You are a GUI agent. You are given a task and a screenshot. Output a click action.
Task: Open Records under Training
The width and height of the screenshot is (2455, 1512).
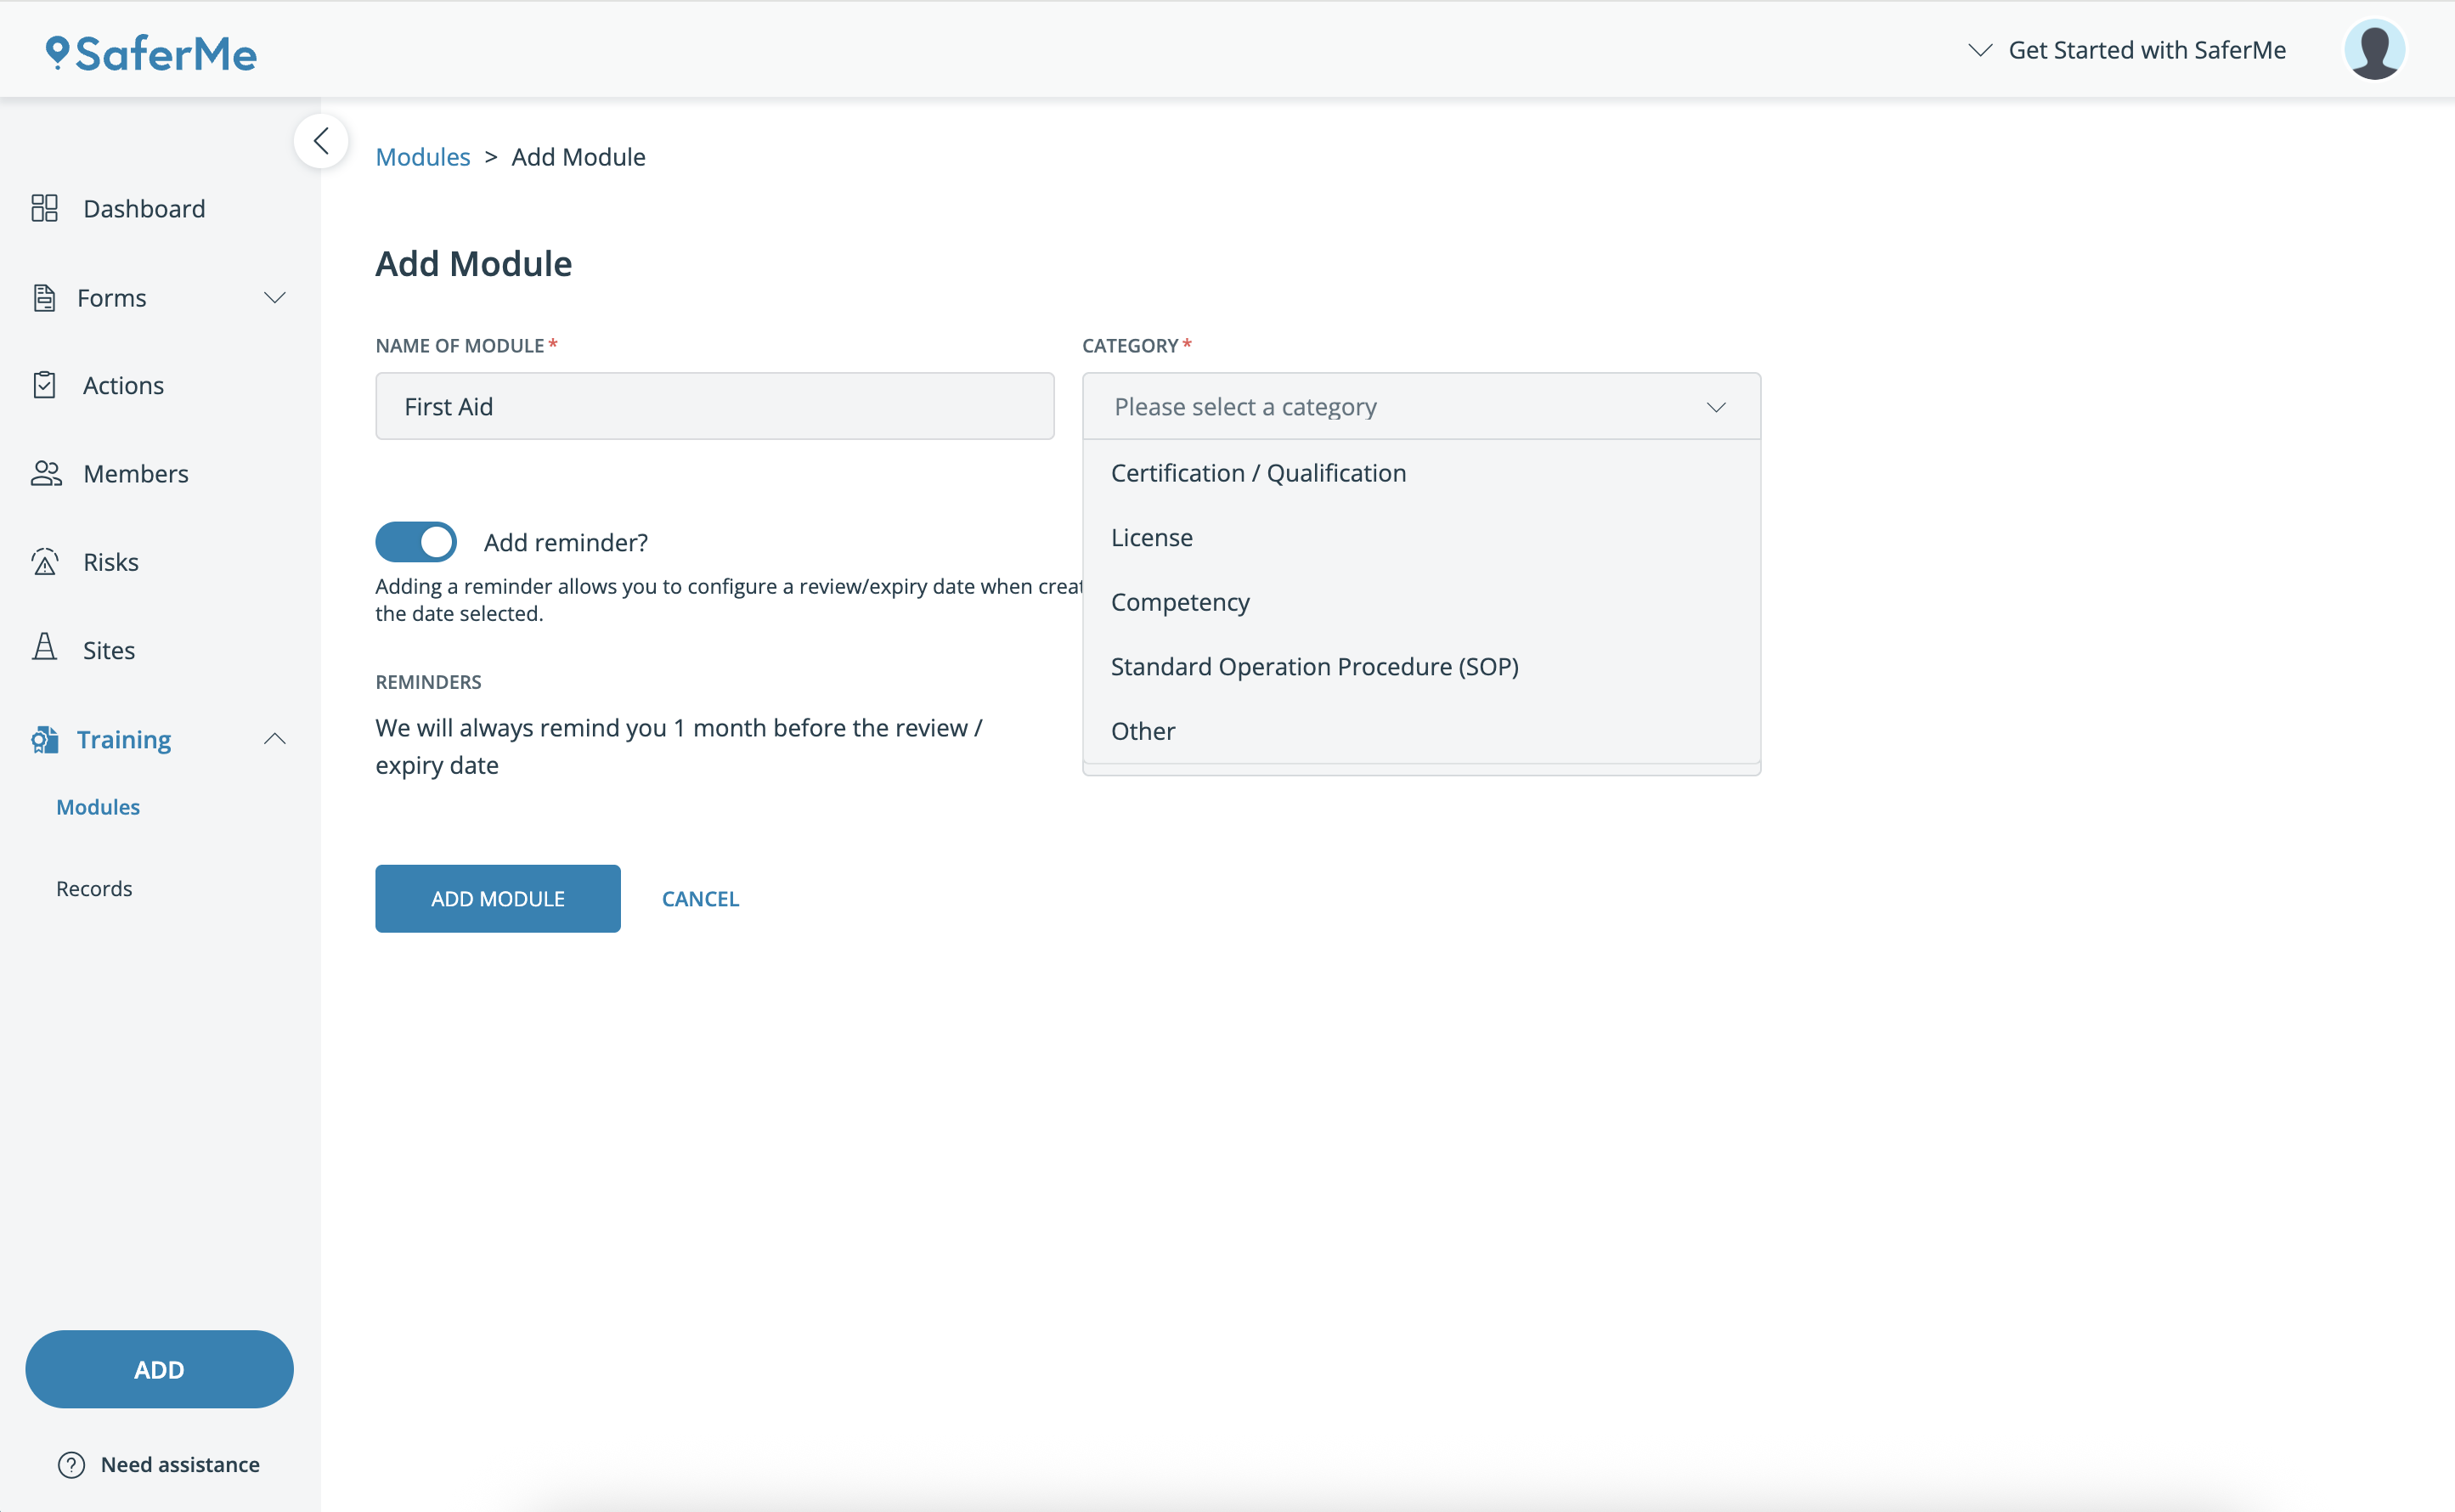[x=94, y=889]
